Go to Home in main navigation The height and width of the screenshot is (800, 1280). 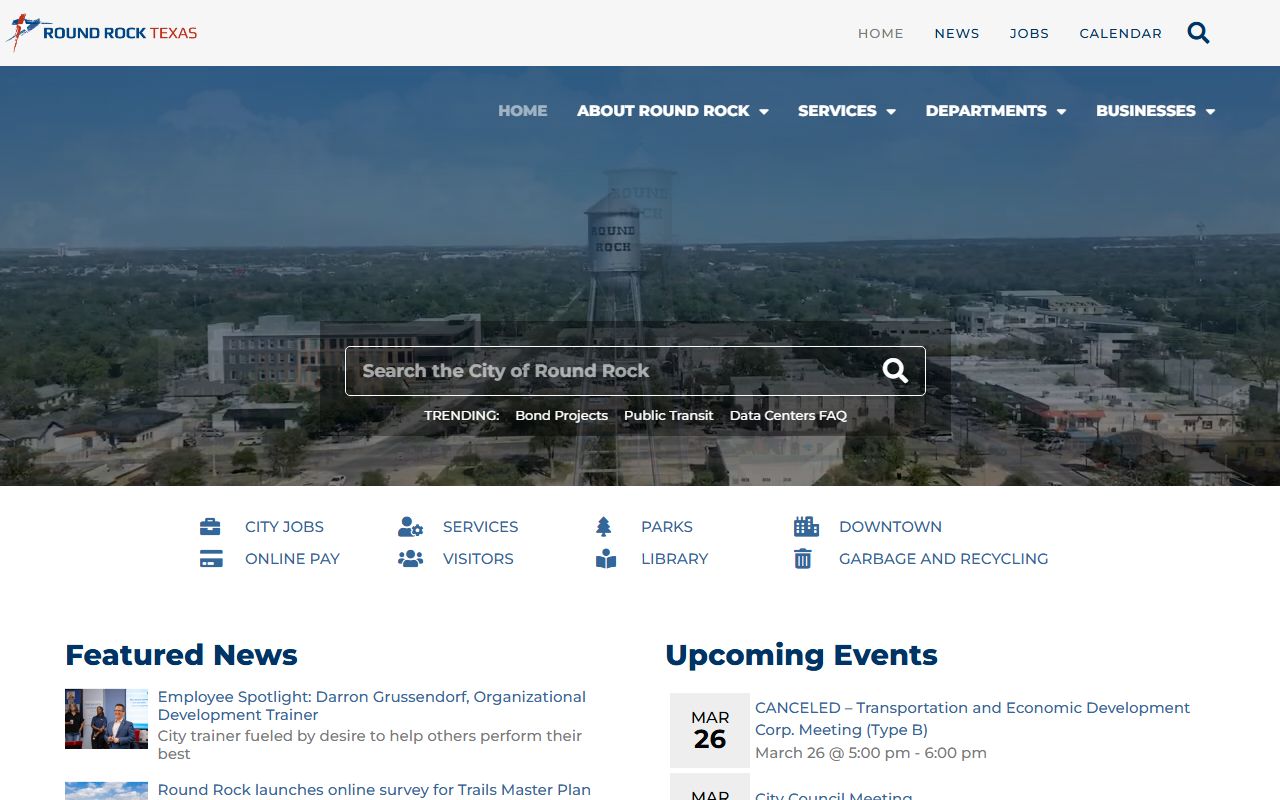click(x=523, y=111)
